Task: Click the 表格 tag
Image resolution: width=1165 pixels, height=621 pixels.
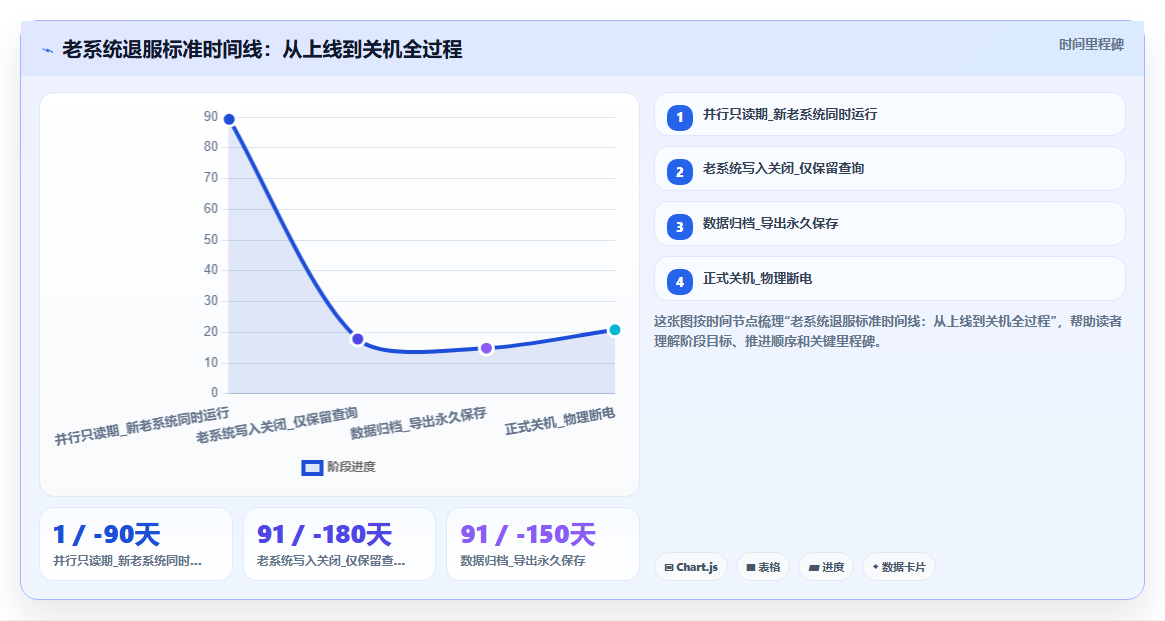Action: [x=762, y=567]
